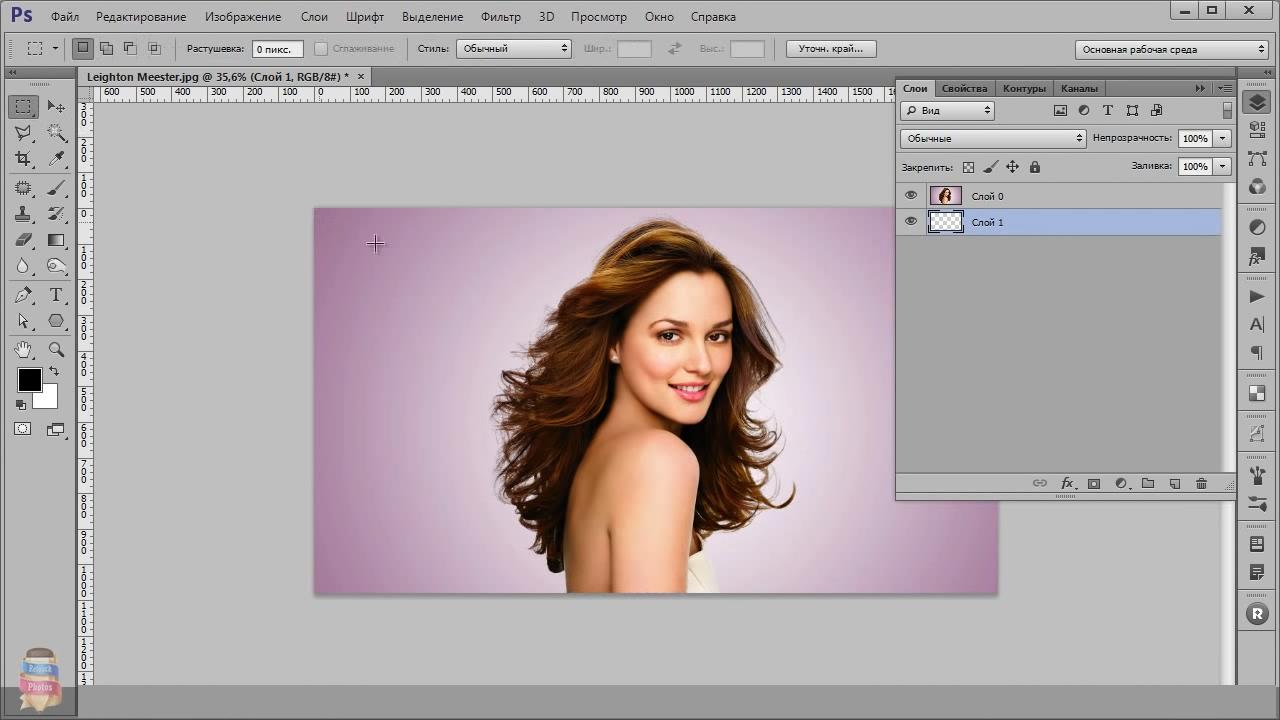This screenshot has width=1280, height=720.
Task: Open the Фильтр menu
Action: [500, 17]
